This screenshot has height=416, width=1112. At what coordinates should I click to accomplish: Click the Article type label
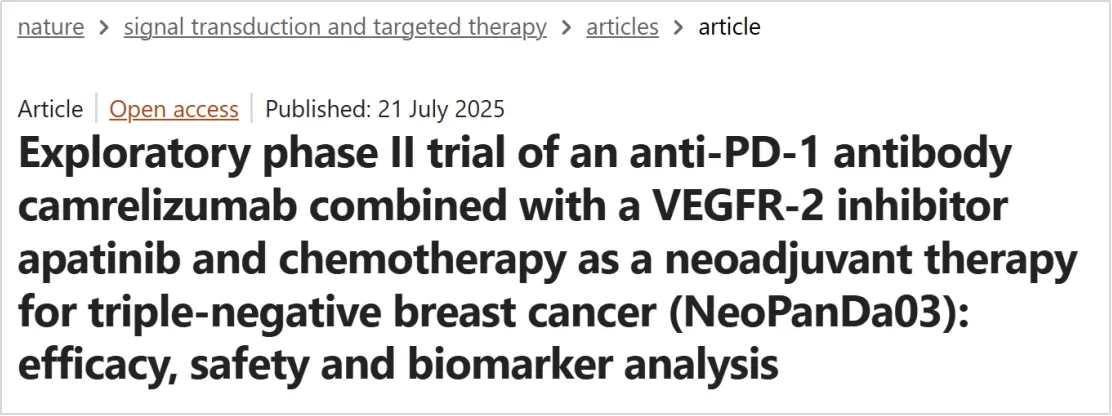[x=50, y=109]
